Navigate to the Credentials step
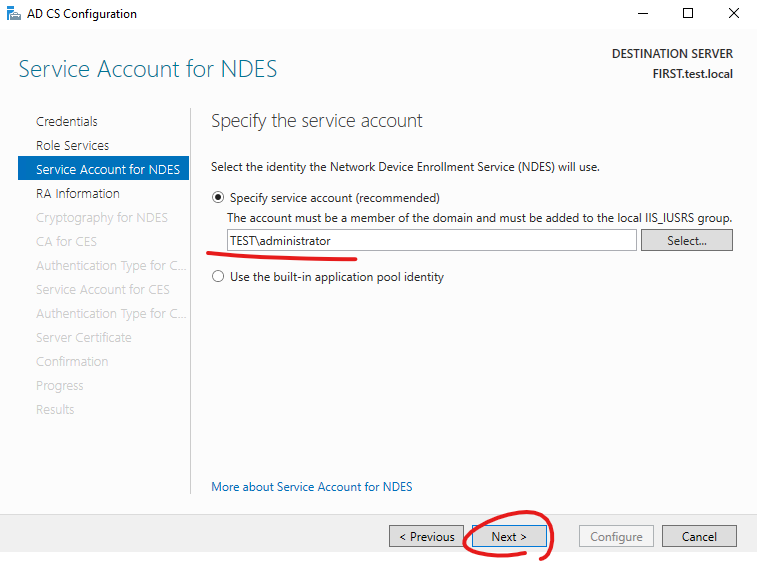 [67, 122]
